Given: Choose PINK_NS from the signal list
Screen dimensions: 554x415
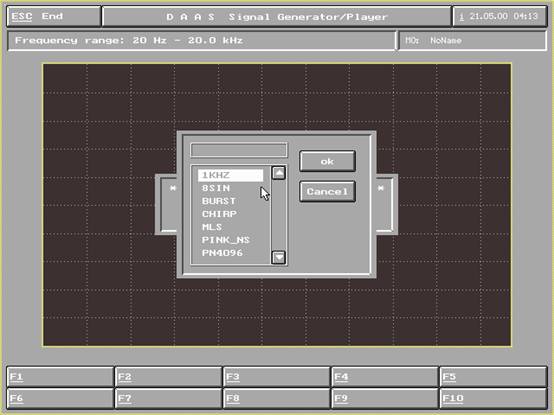Looking at the screenshot, I should click(230, 240).
